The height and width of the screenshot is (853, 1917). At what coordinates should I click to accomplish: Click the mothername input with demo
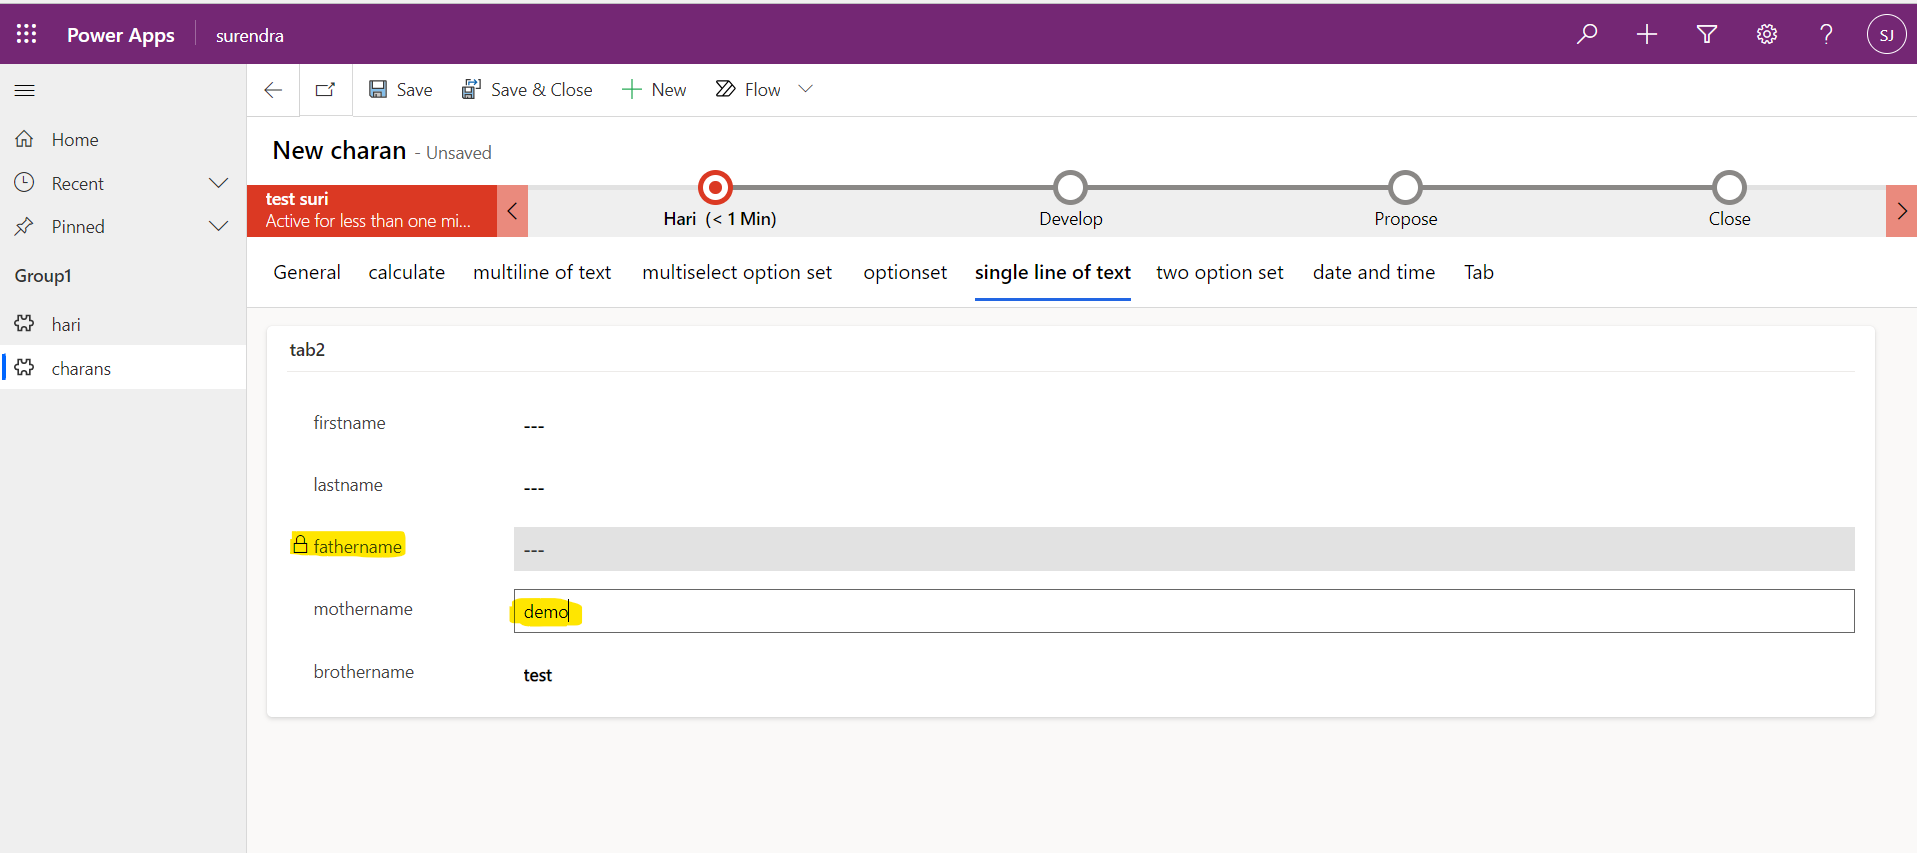point(1184,611)
